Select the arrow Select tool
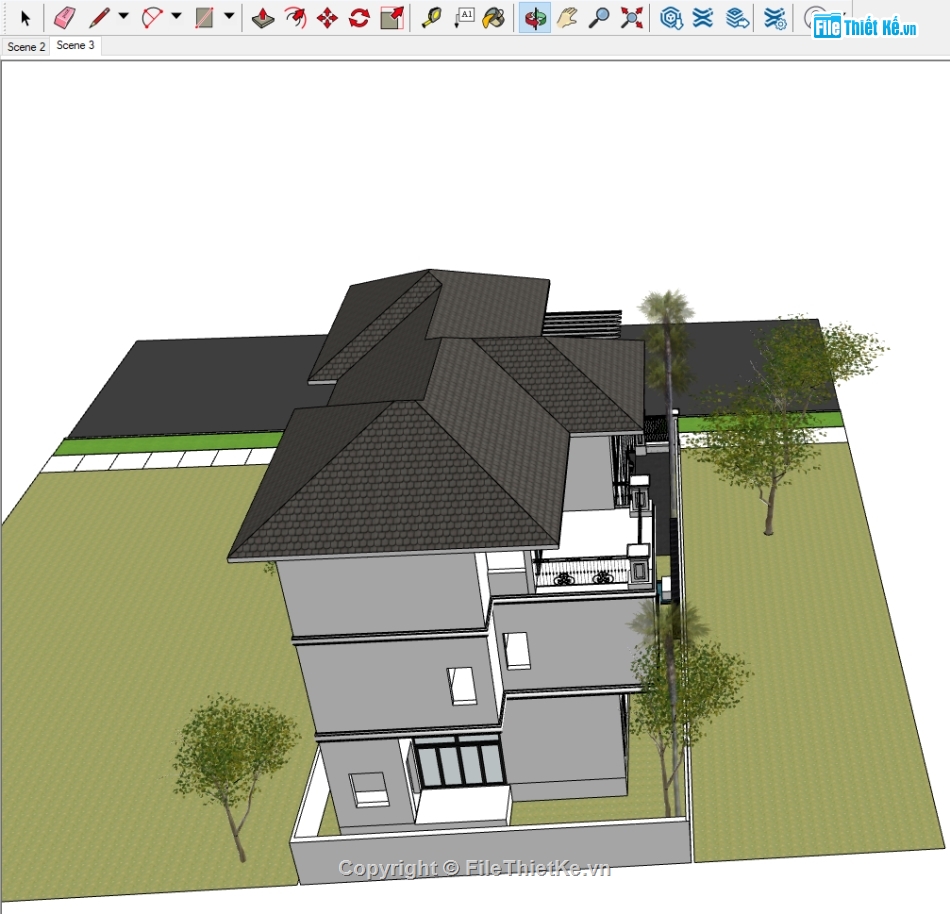 click(x=25, y=18)
